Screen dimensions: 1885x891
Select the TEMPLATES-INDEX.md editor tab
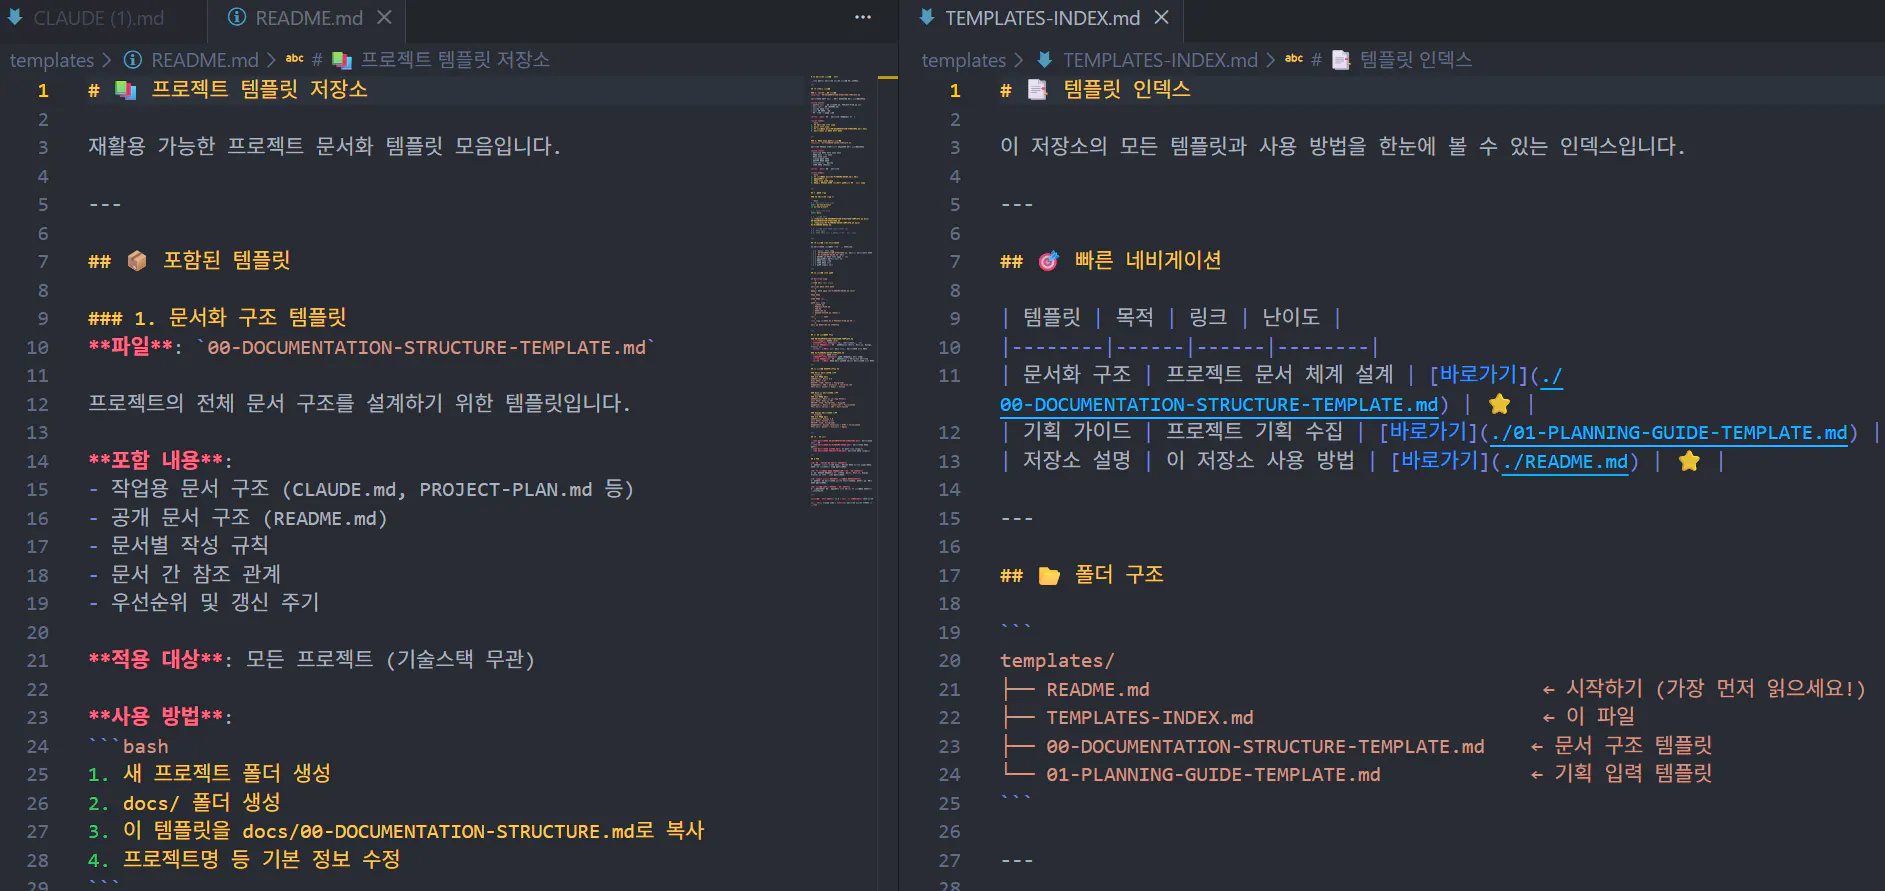tap(1042, 18)
